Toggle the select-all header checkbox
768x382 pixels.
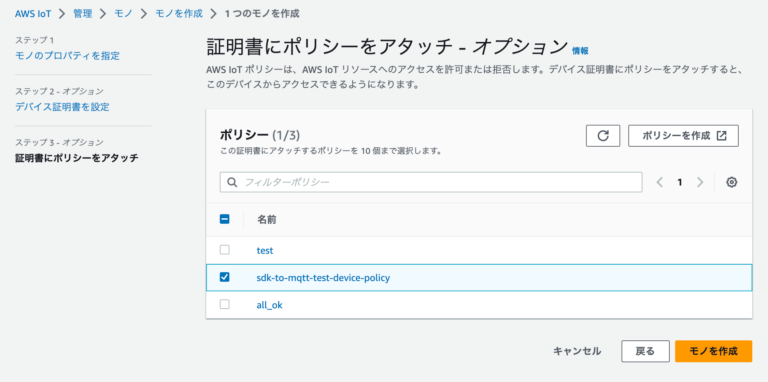224,219
